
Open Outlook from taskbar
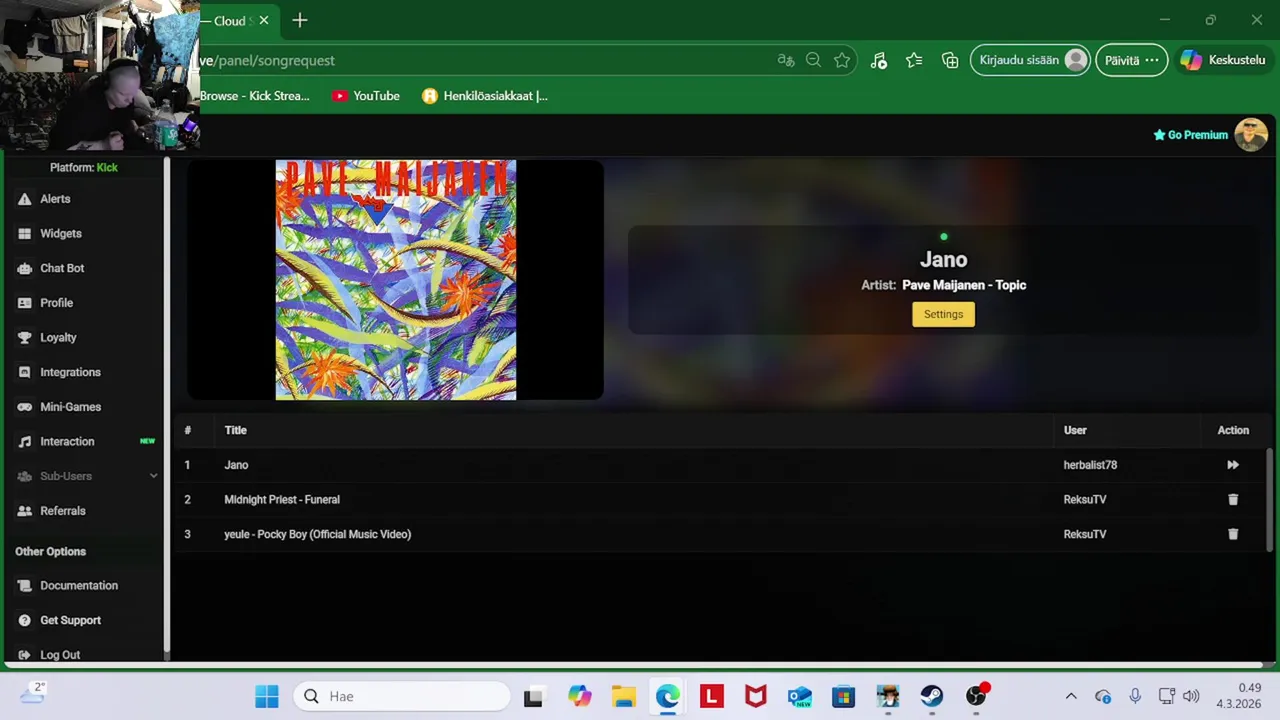coord(800,696)
